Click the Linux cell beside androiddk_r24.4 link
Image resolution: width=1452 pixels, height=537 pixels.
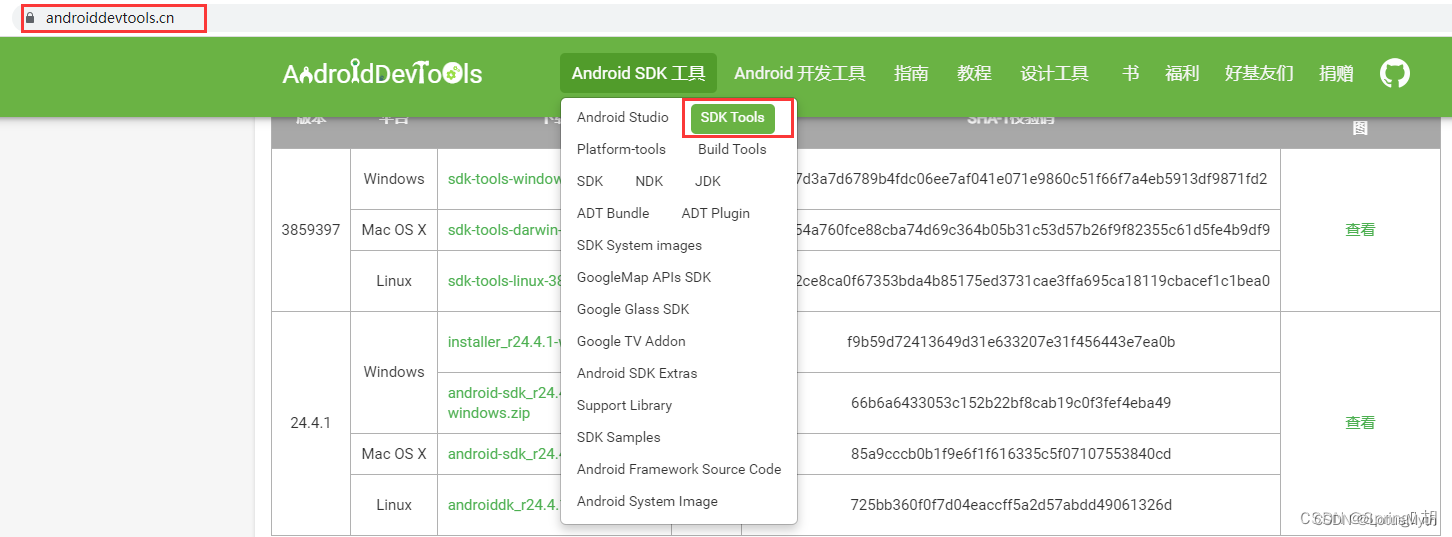click(x=394, y=505)
